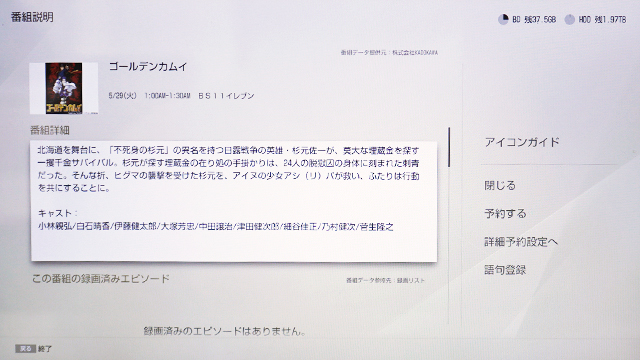Click the program description text box

coord(233,201)
